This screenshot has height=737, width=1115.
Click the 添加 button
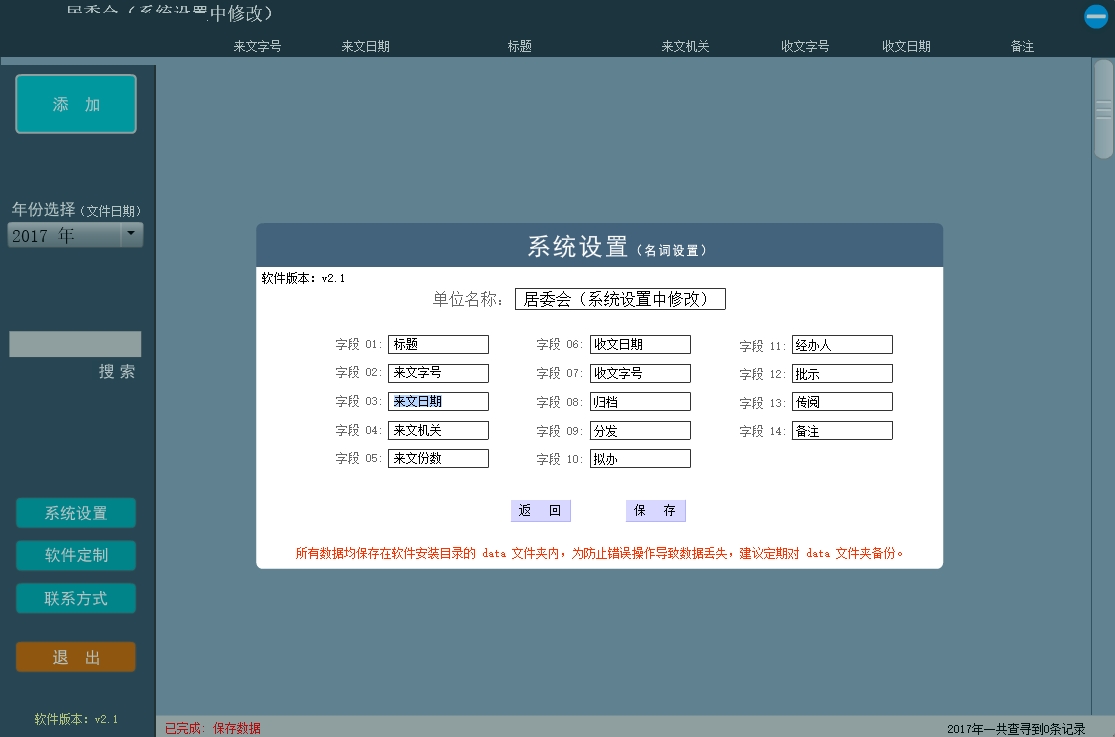click(76, 104)
